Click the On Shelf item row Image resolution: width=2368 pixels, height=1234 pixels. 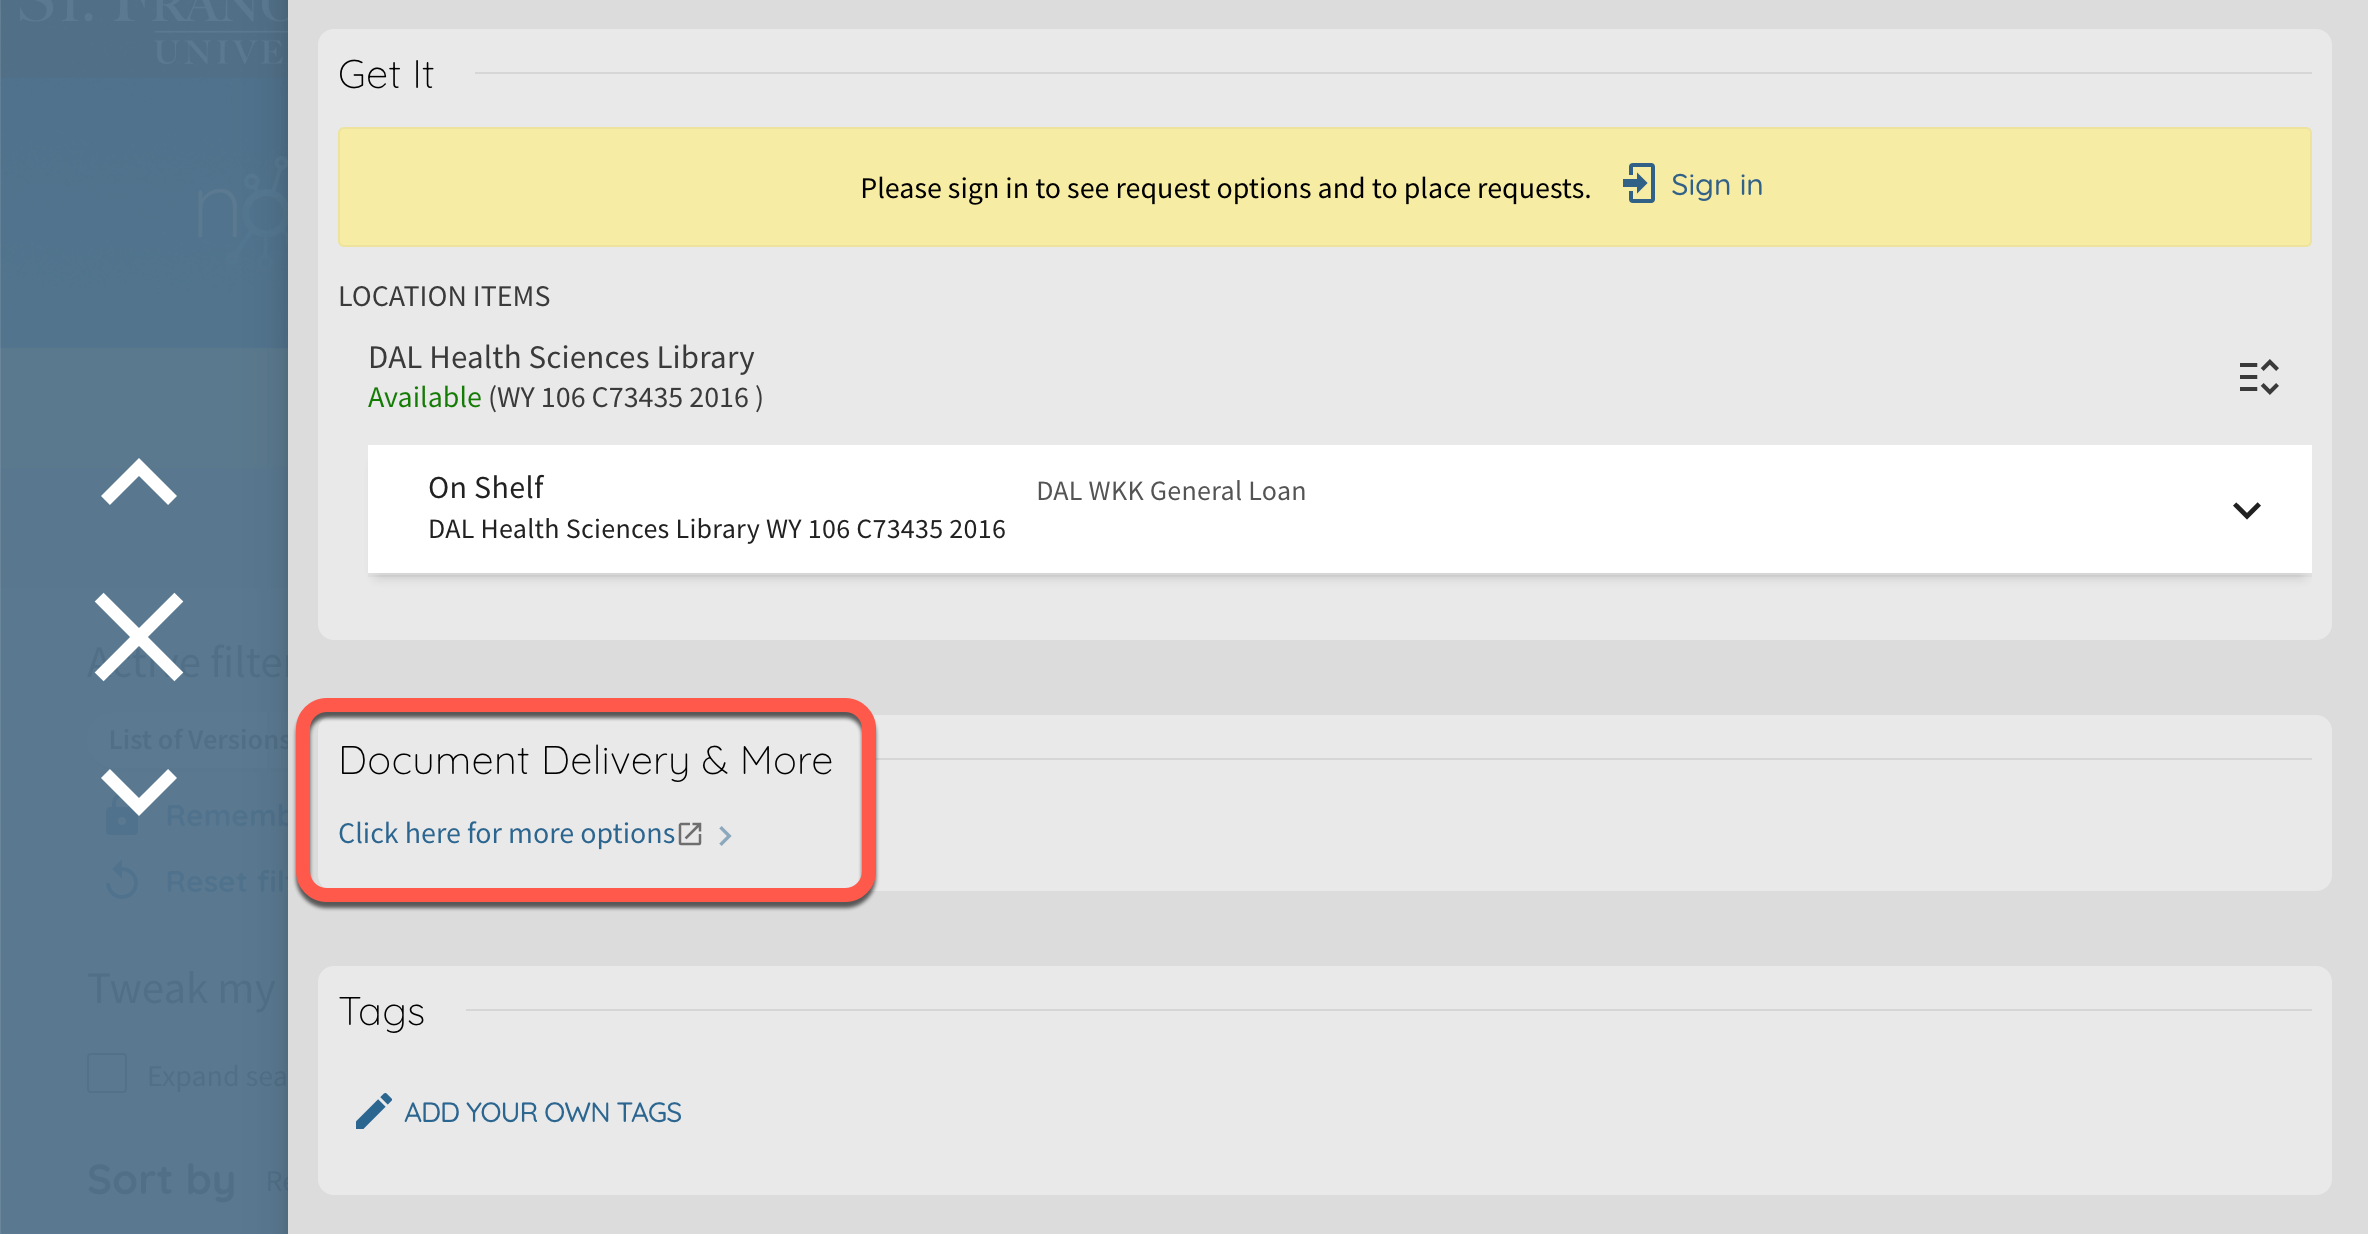click(1339, 509)
